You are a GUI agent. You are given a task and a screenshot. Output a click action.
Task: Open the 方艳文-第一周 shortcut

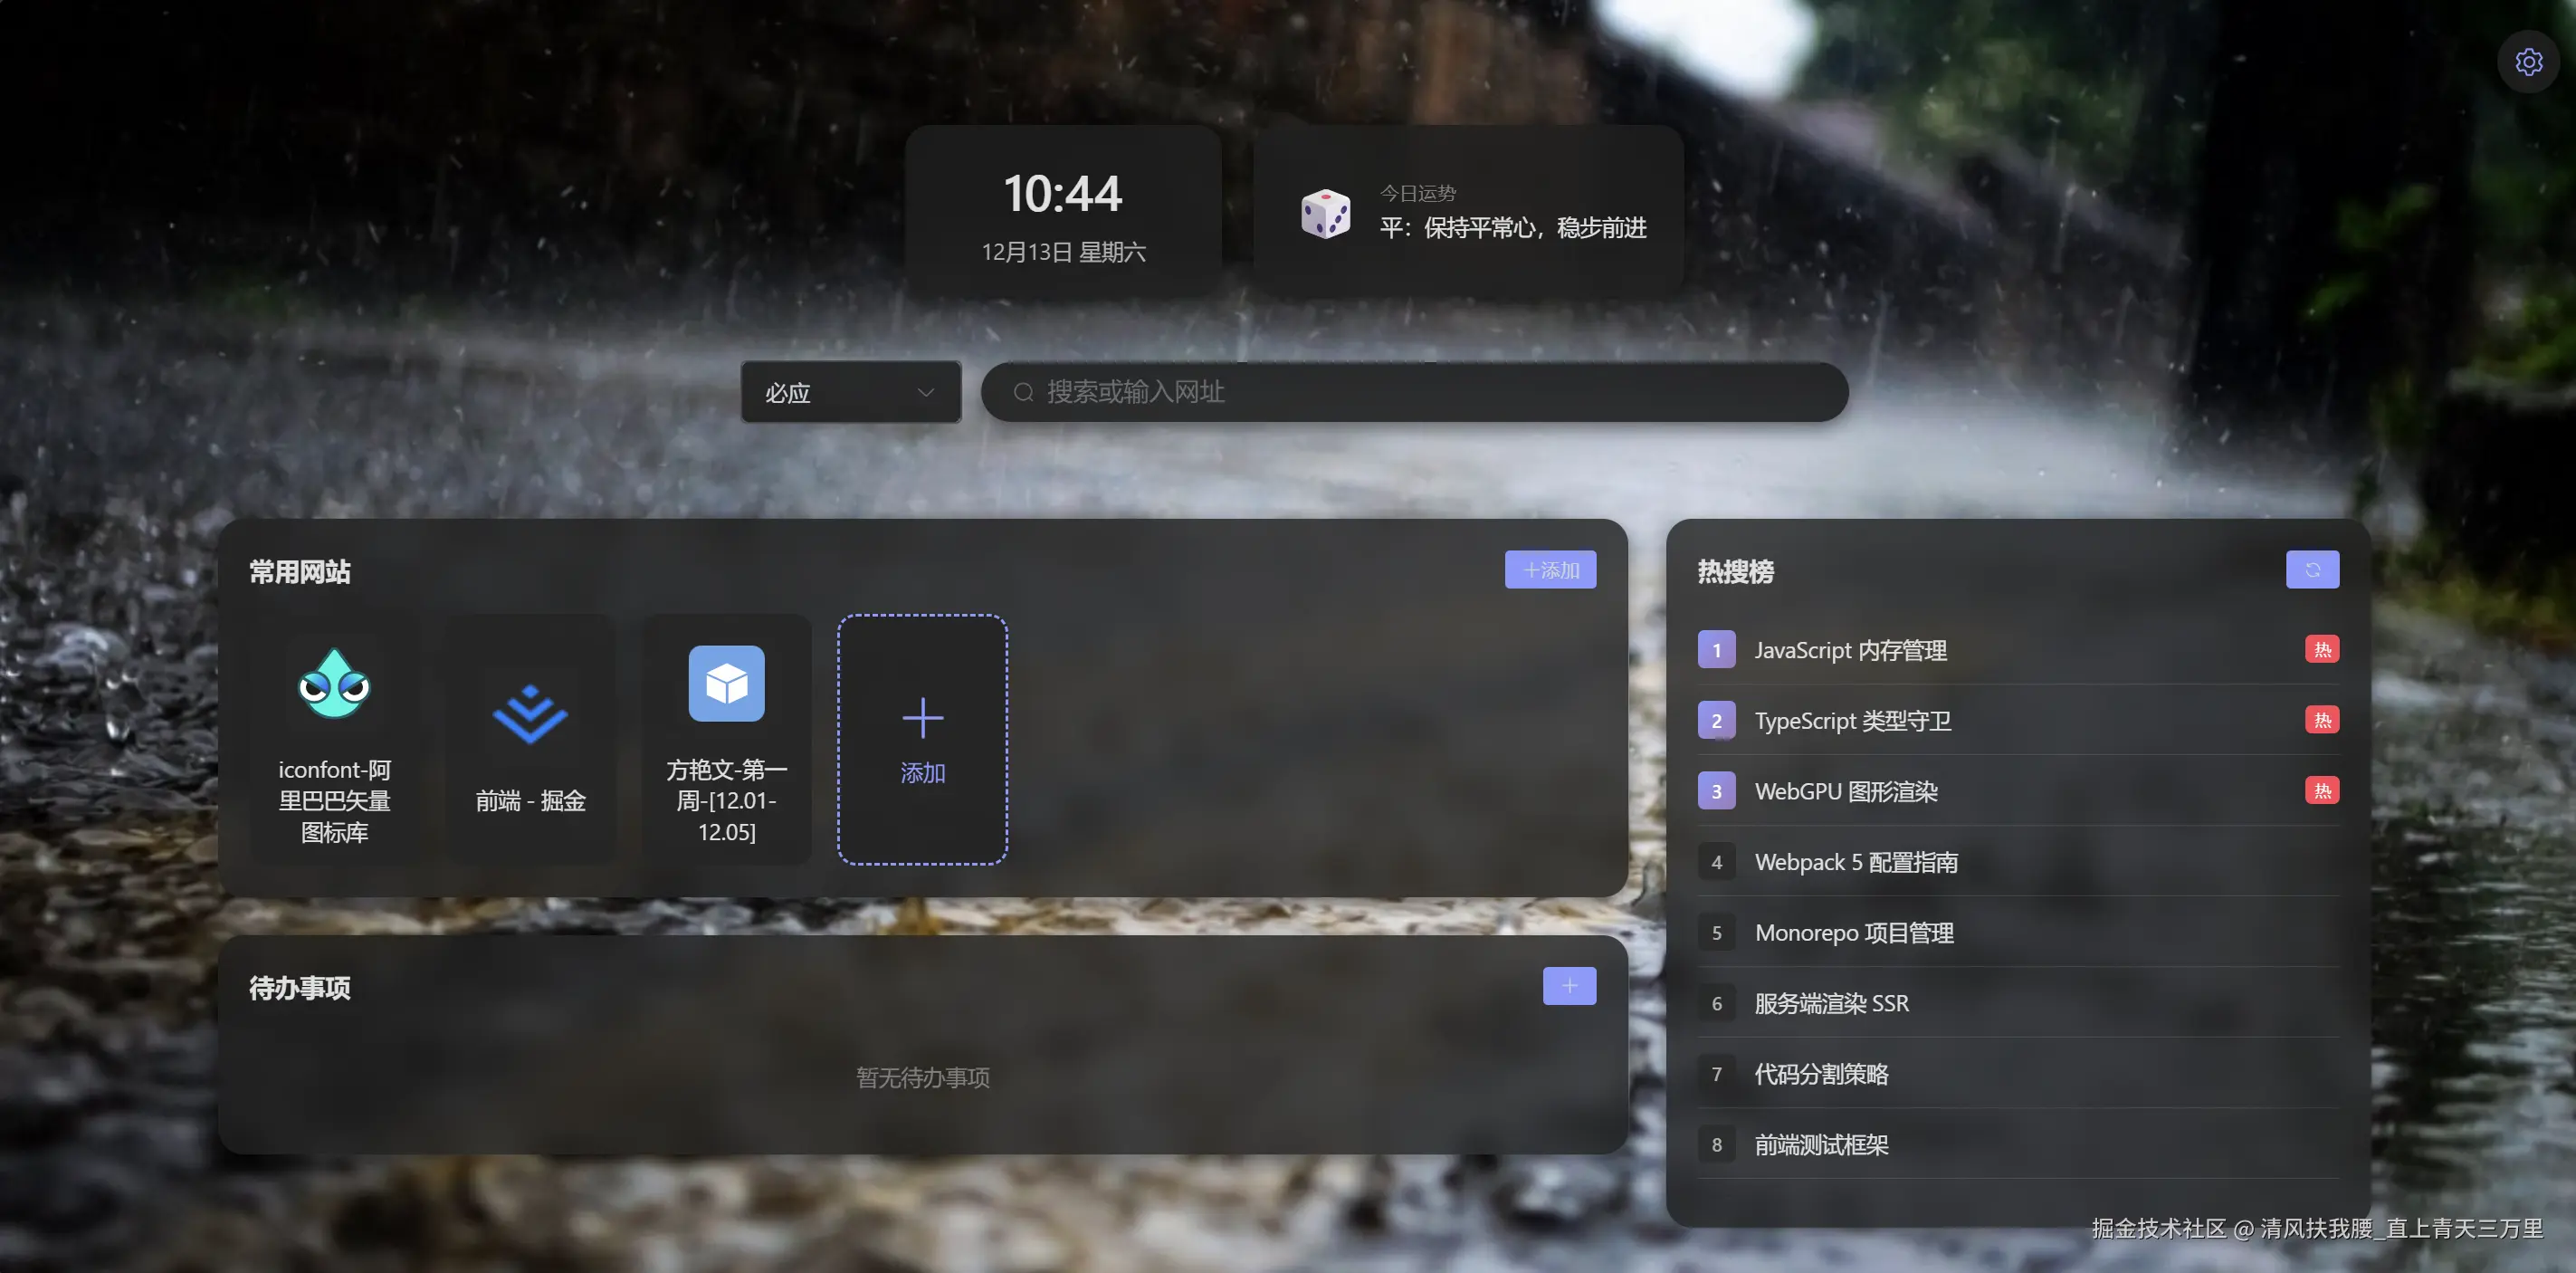click(726, 740)
